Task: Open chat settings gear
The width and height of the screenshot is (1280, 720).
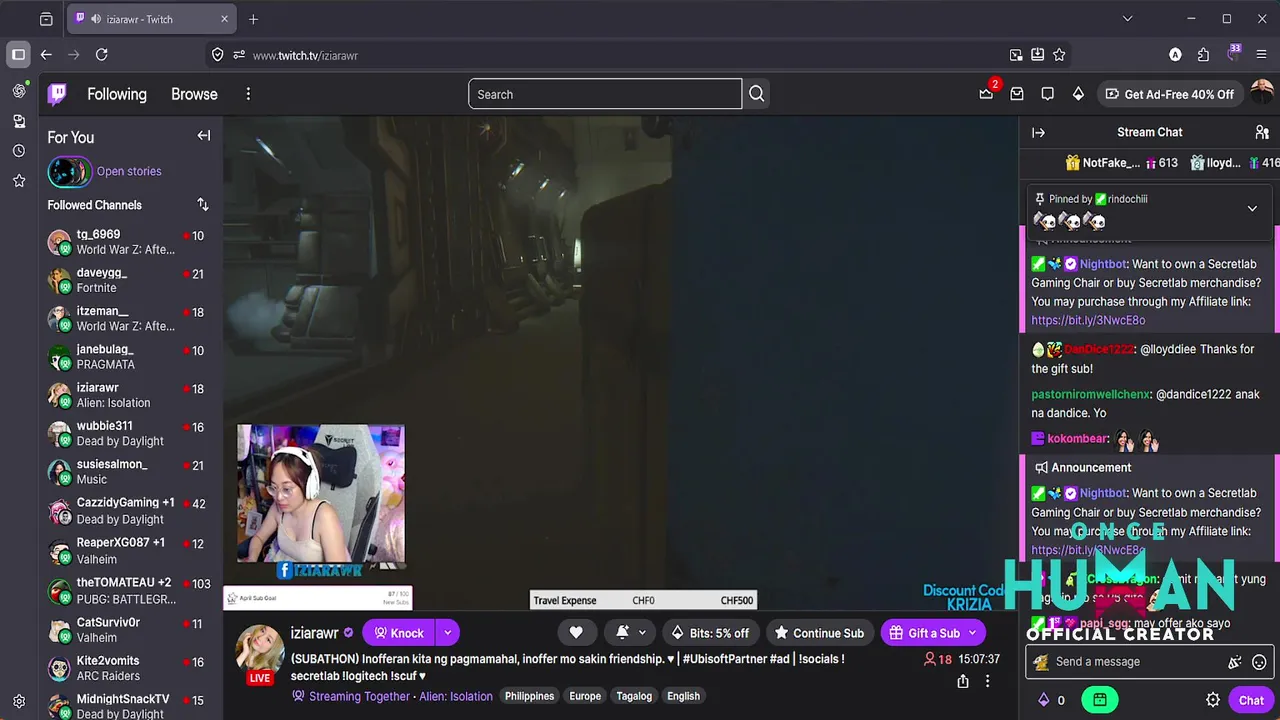Action: coord(1213,700)
